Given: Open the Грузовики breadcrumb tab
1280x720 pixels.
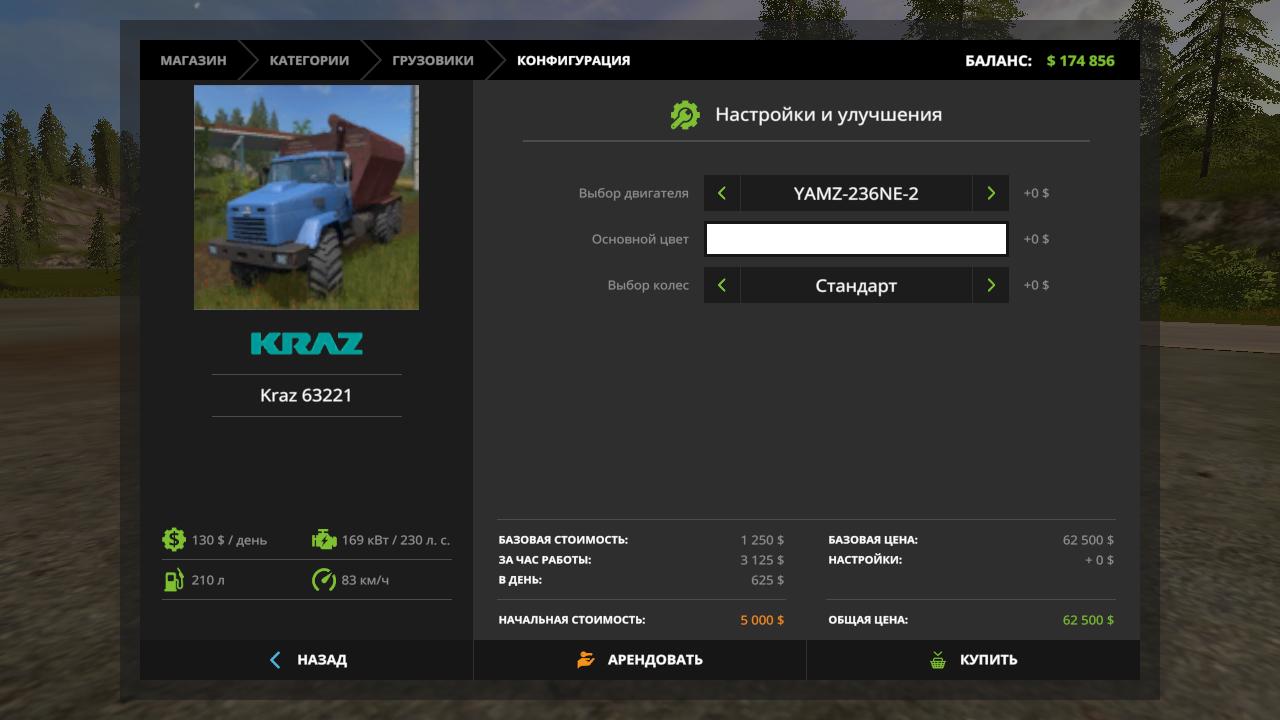Looking at the screenshot, I should (432, 60).
